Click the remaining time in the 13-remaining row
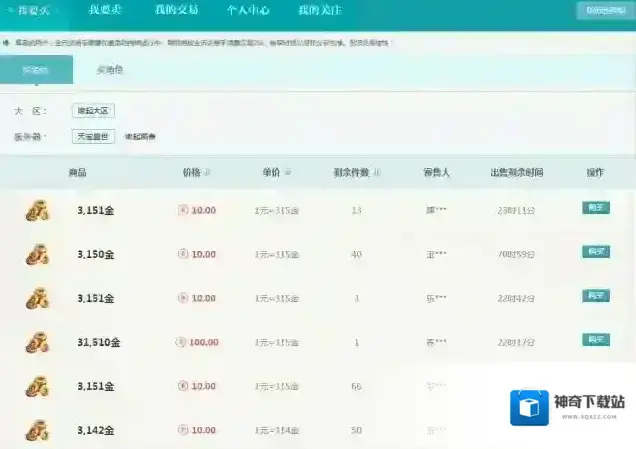Viewport: 636px width, 449px height. click(x=516, y=211)
